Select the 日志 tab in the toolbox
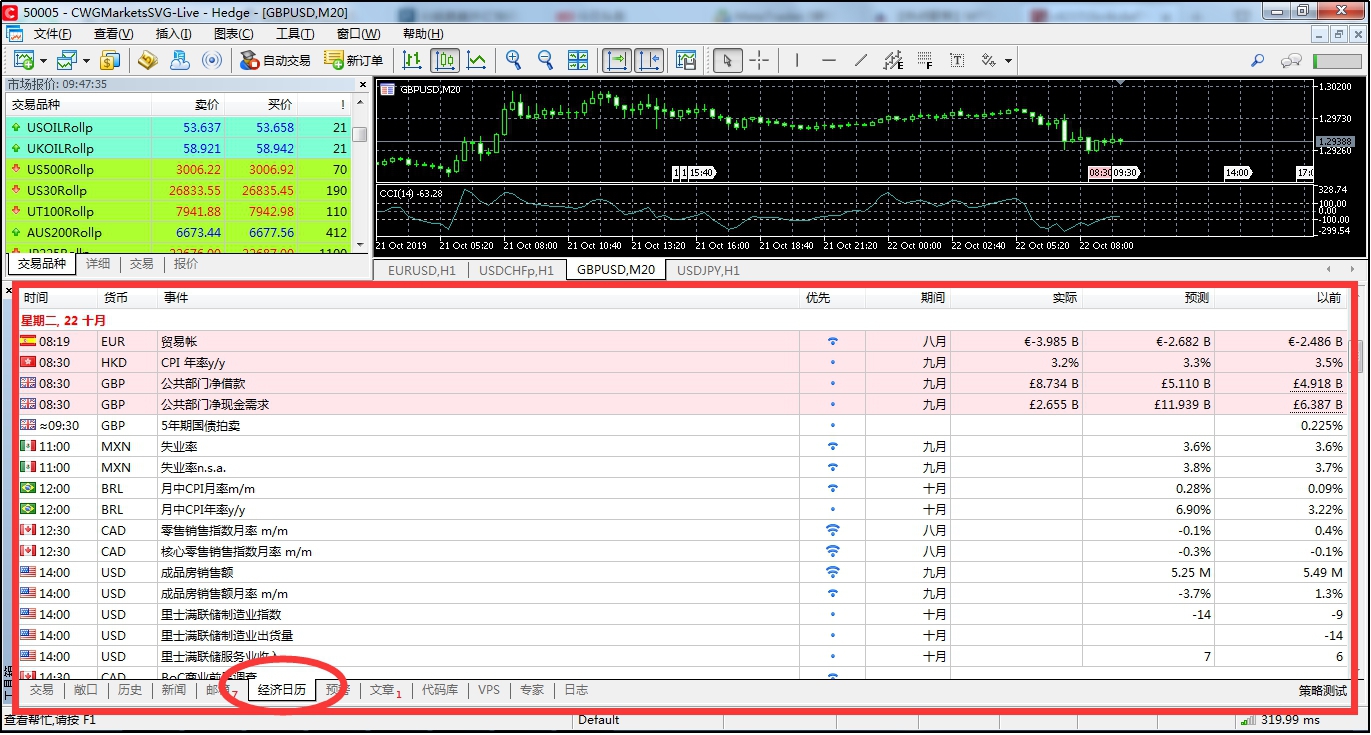The image size is (1371, 735). tap(576, 690)
